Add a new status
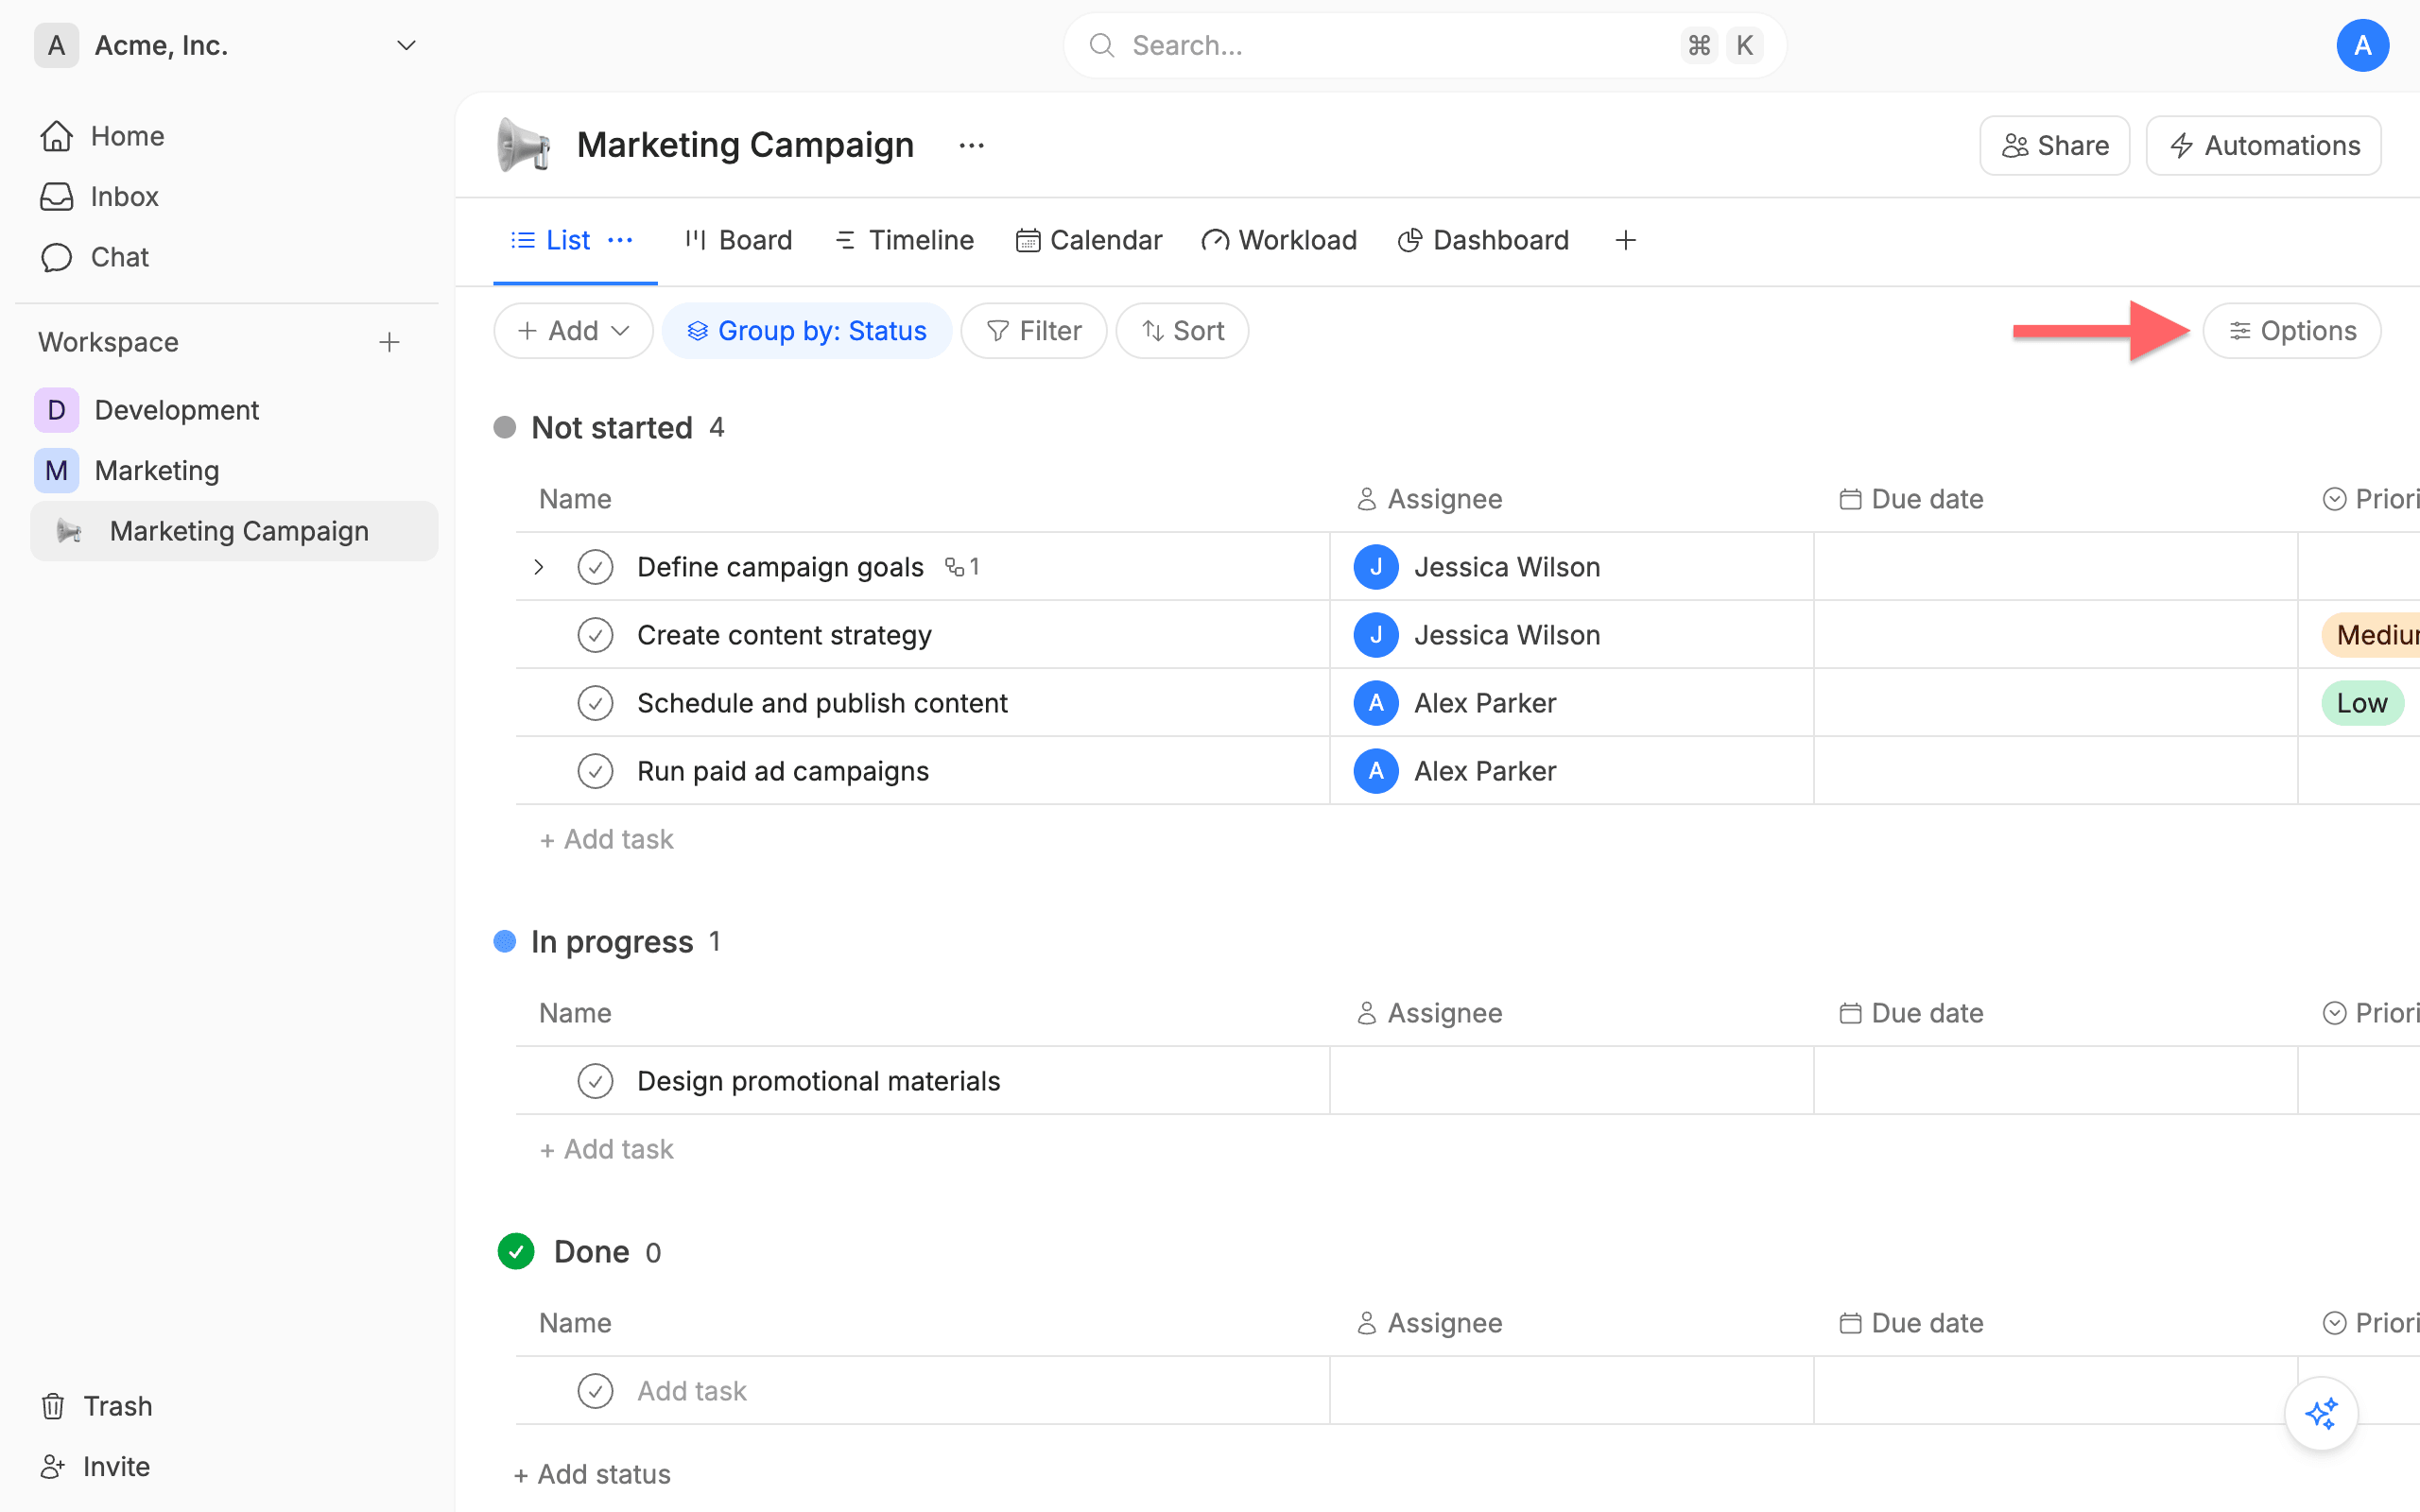Image resolution: width=2420 pixels, height=1512 pixels. 592,1474
